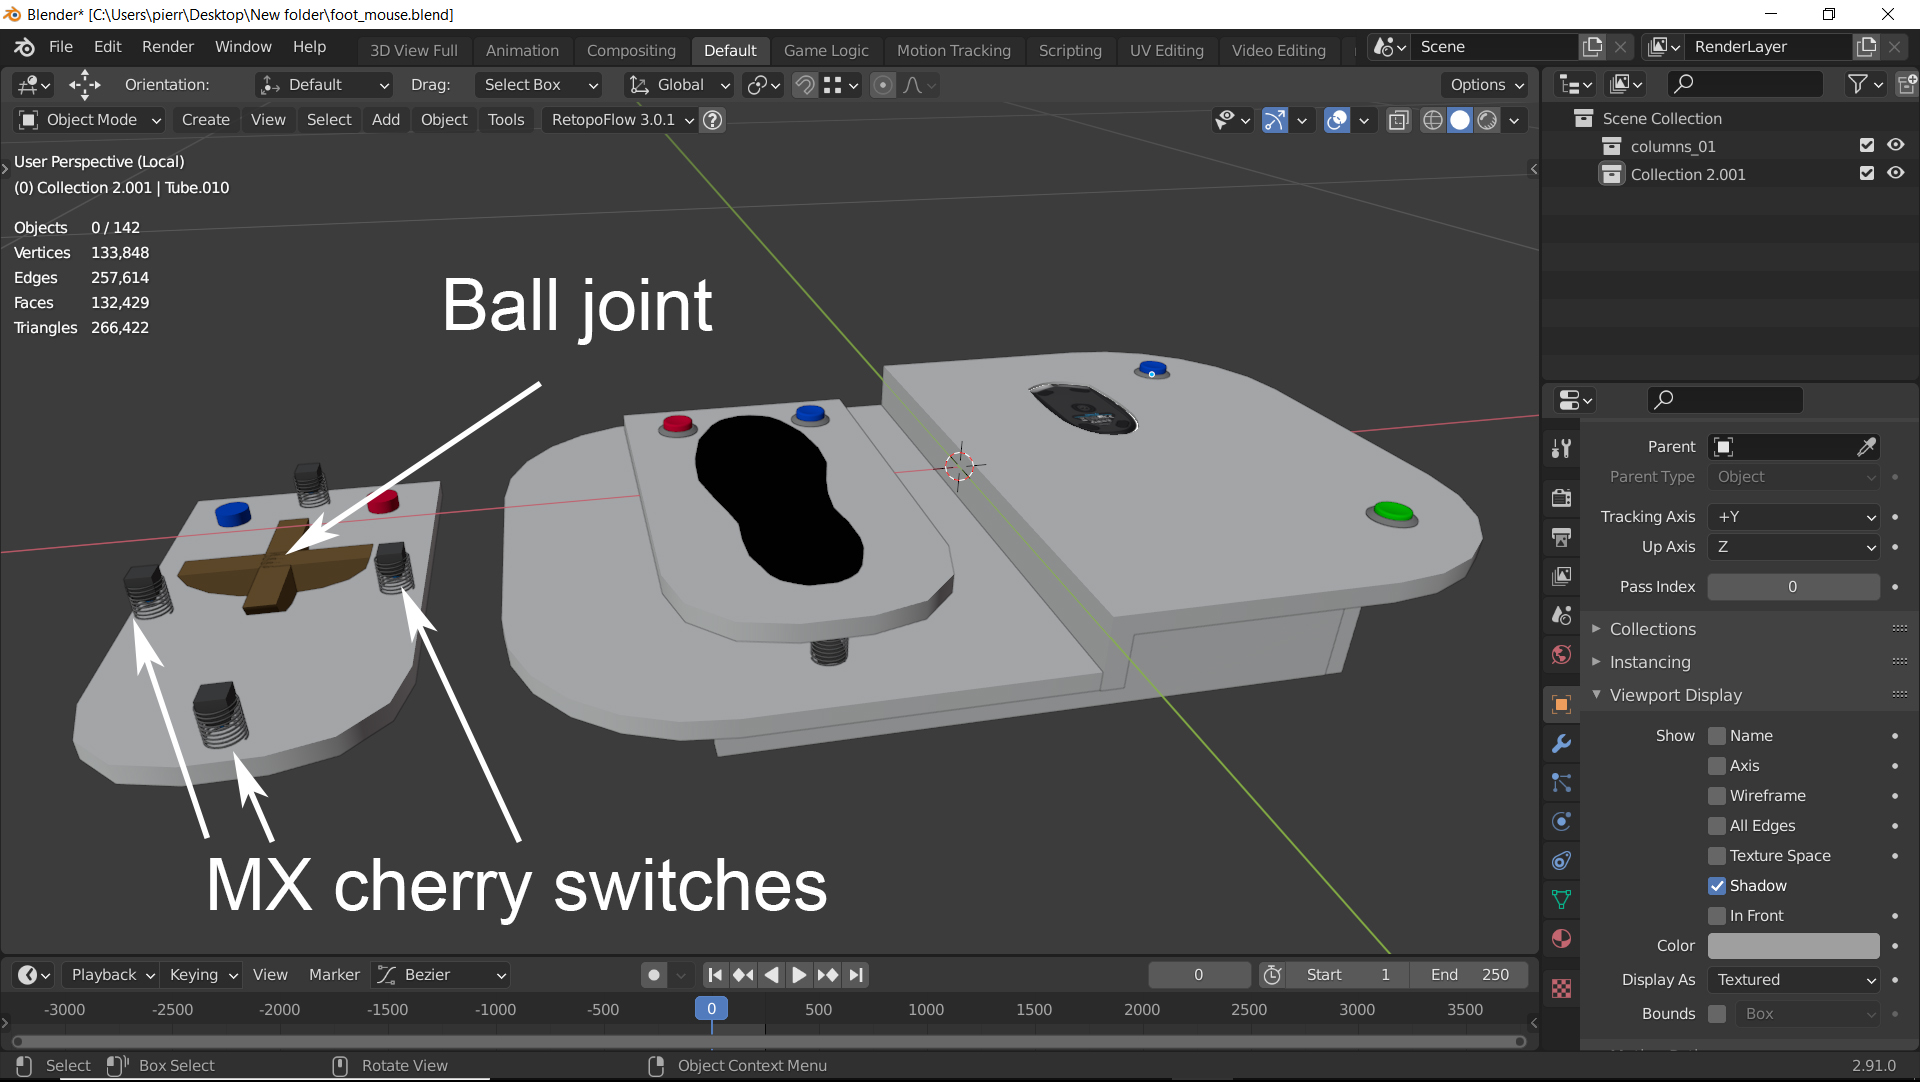
Task: Open the World properties tab
Action: [1561, 655]
